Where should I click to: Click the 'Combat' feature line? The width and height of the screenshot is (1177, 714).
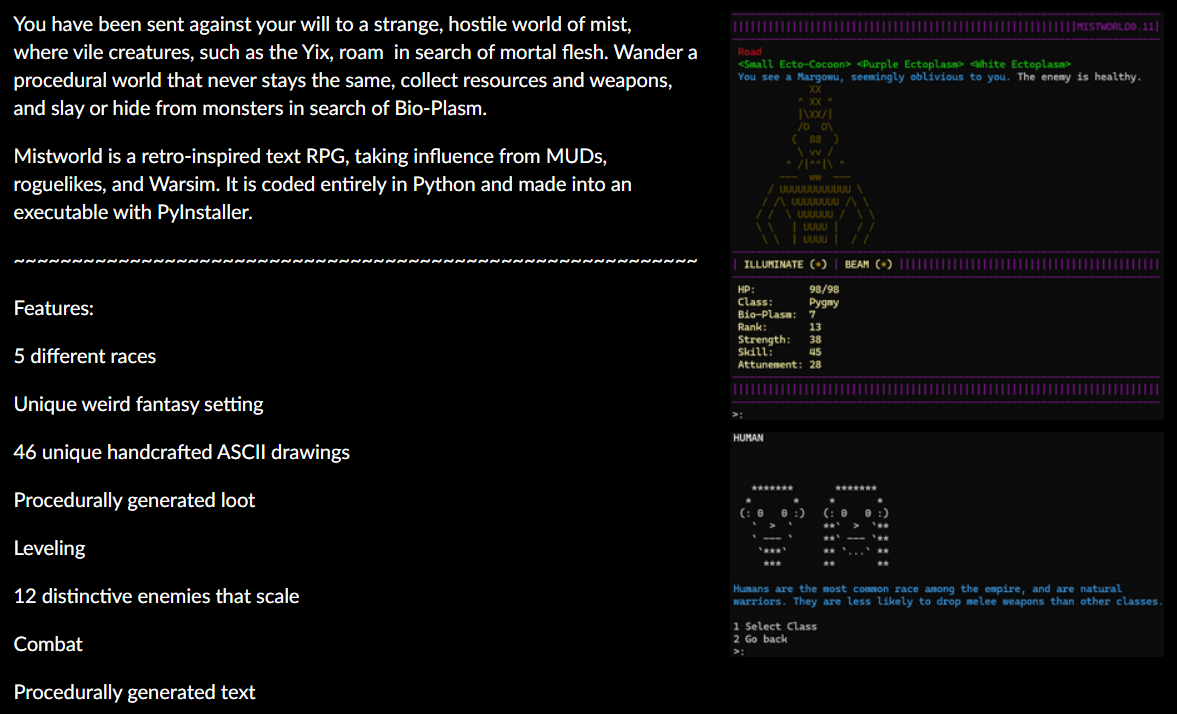(x=48, y=645)
